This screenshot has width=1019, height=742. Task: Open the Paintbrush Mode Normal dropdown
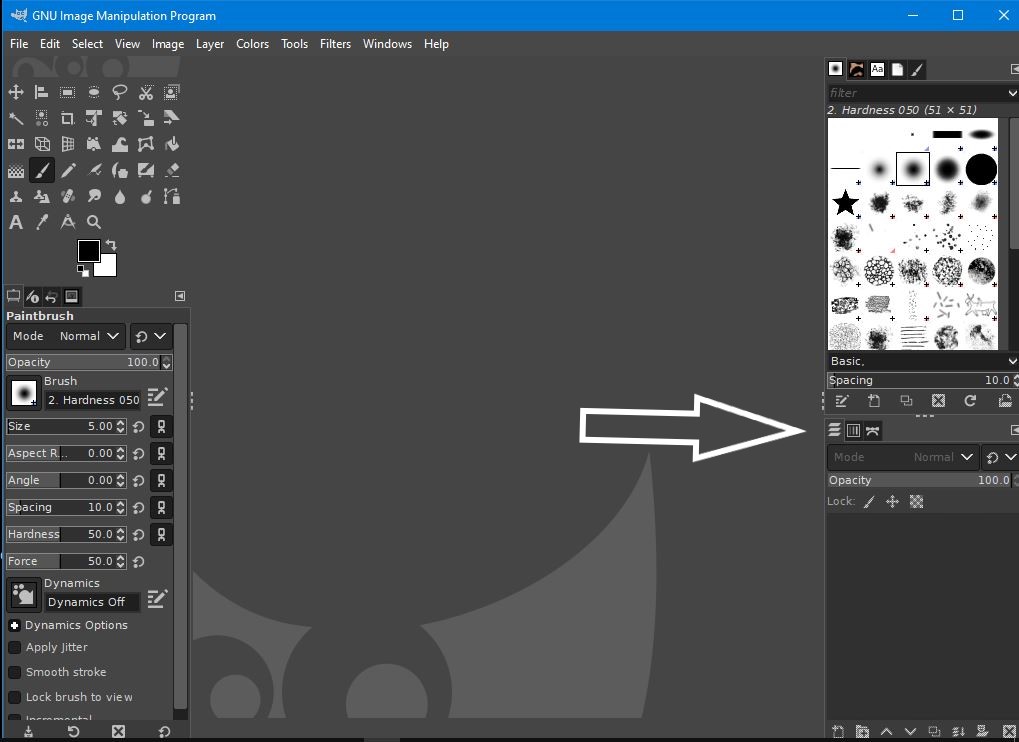(66, 336)
